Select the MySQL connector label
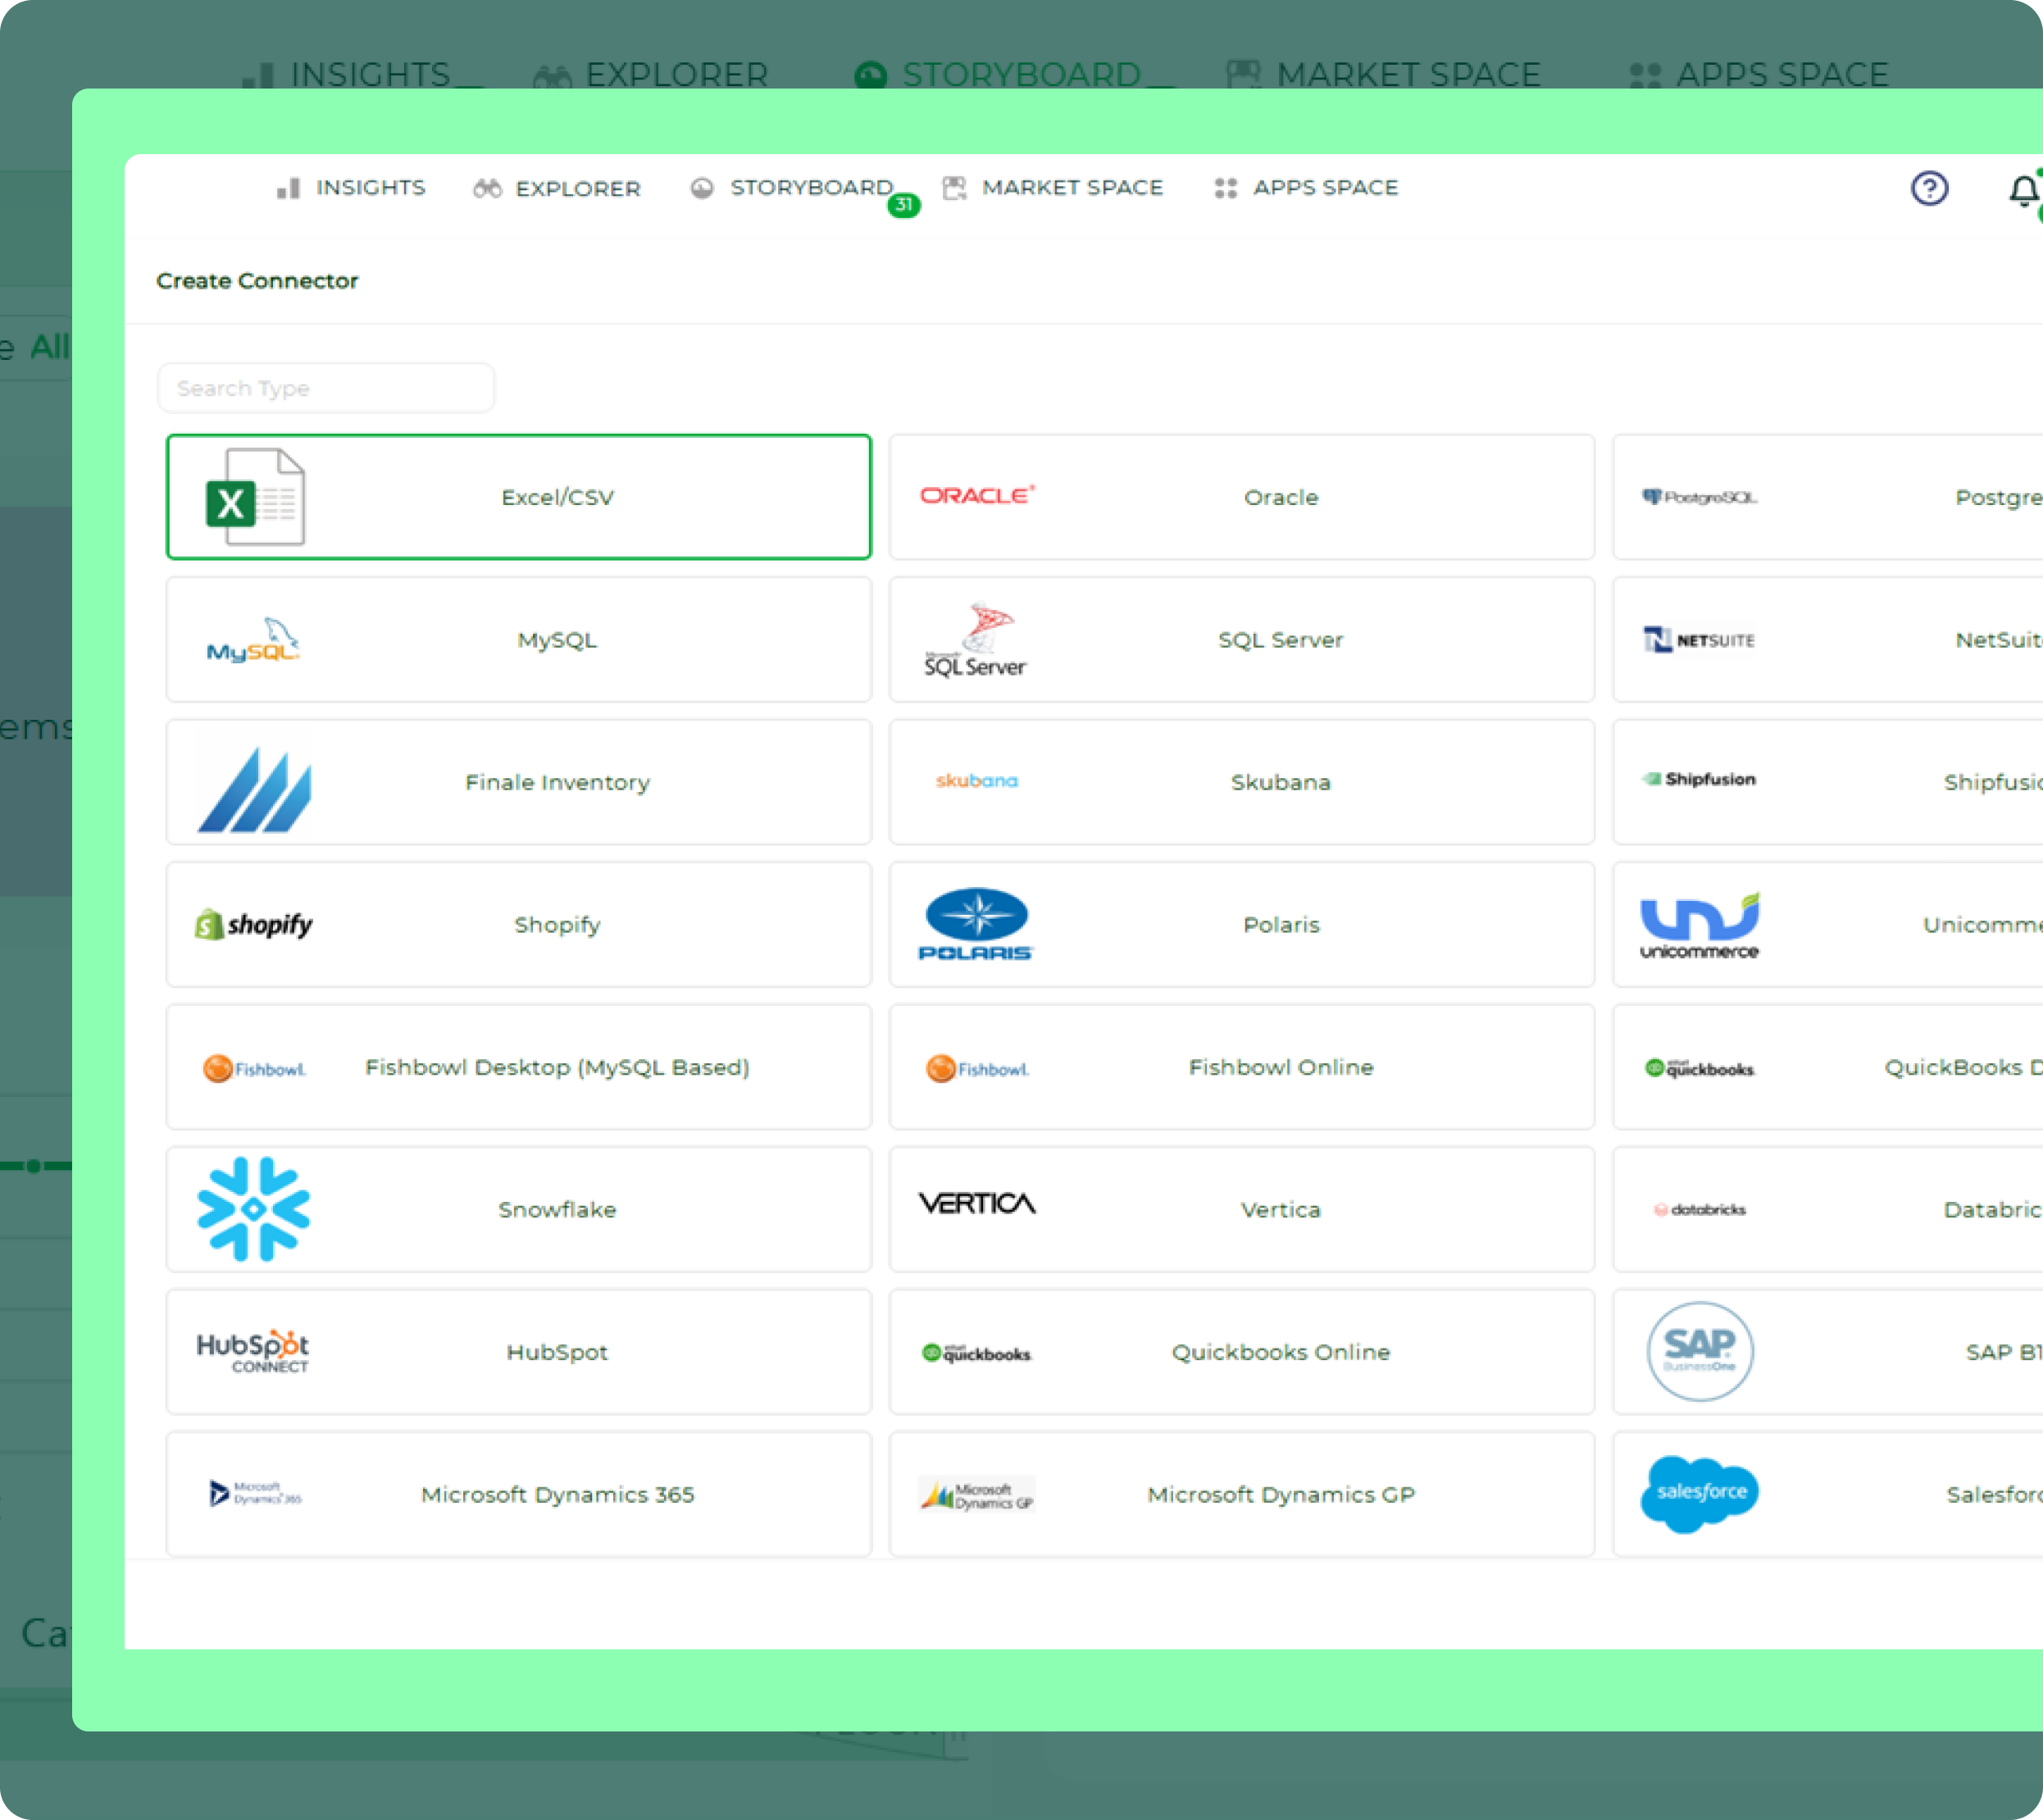 tap(557, 640)
